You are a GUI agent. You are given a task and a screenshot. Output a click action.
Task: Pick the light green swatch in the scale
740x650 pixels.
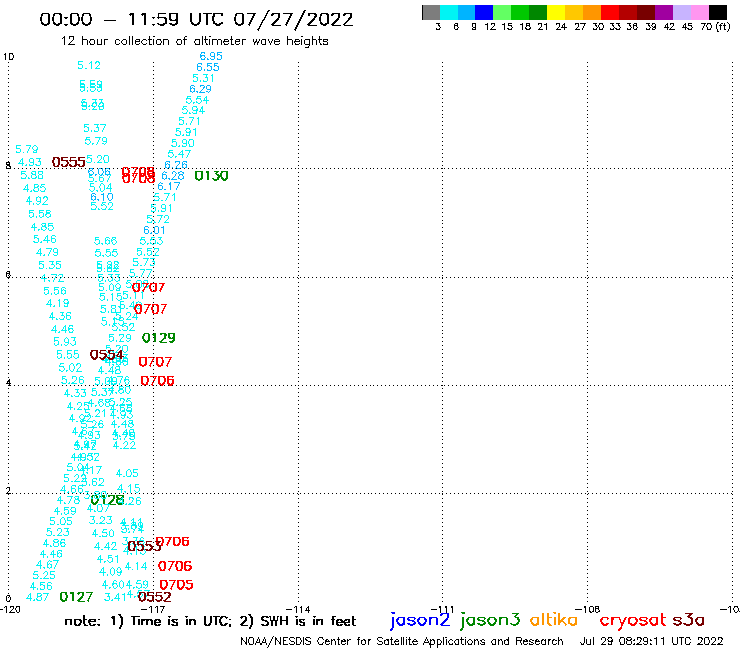(502, 12)
